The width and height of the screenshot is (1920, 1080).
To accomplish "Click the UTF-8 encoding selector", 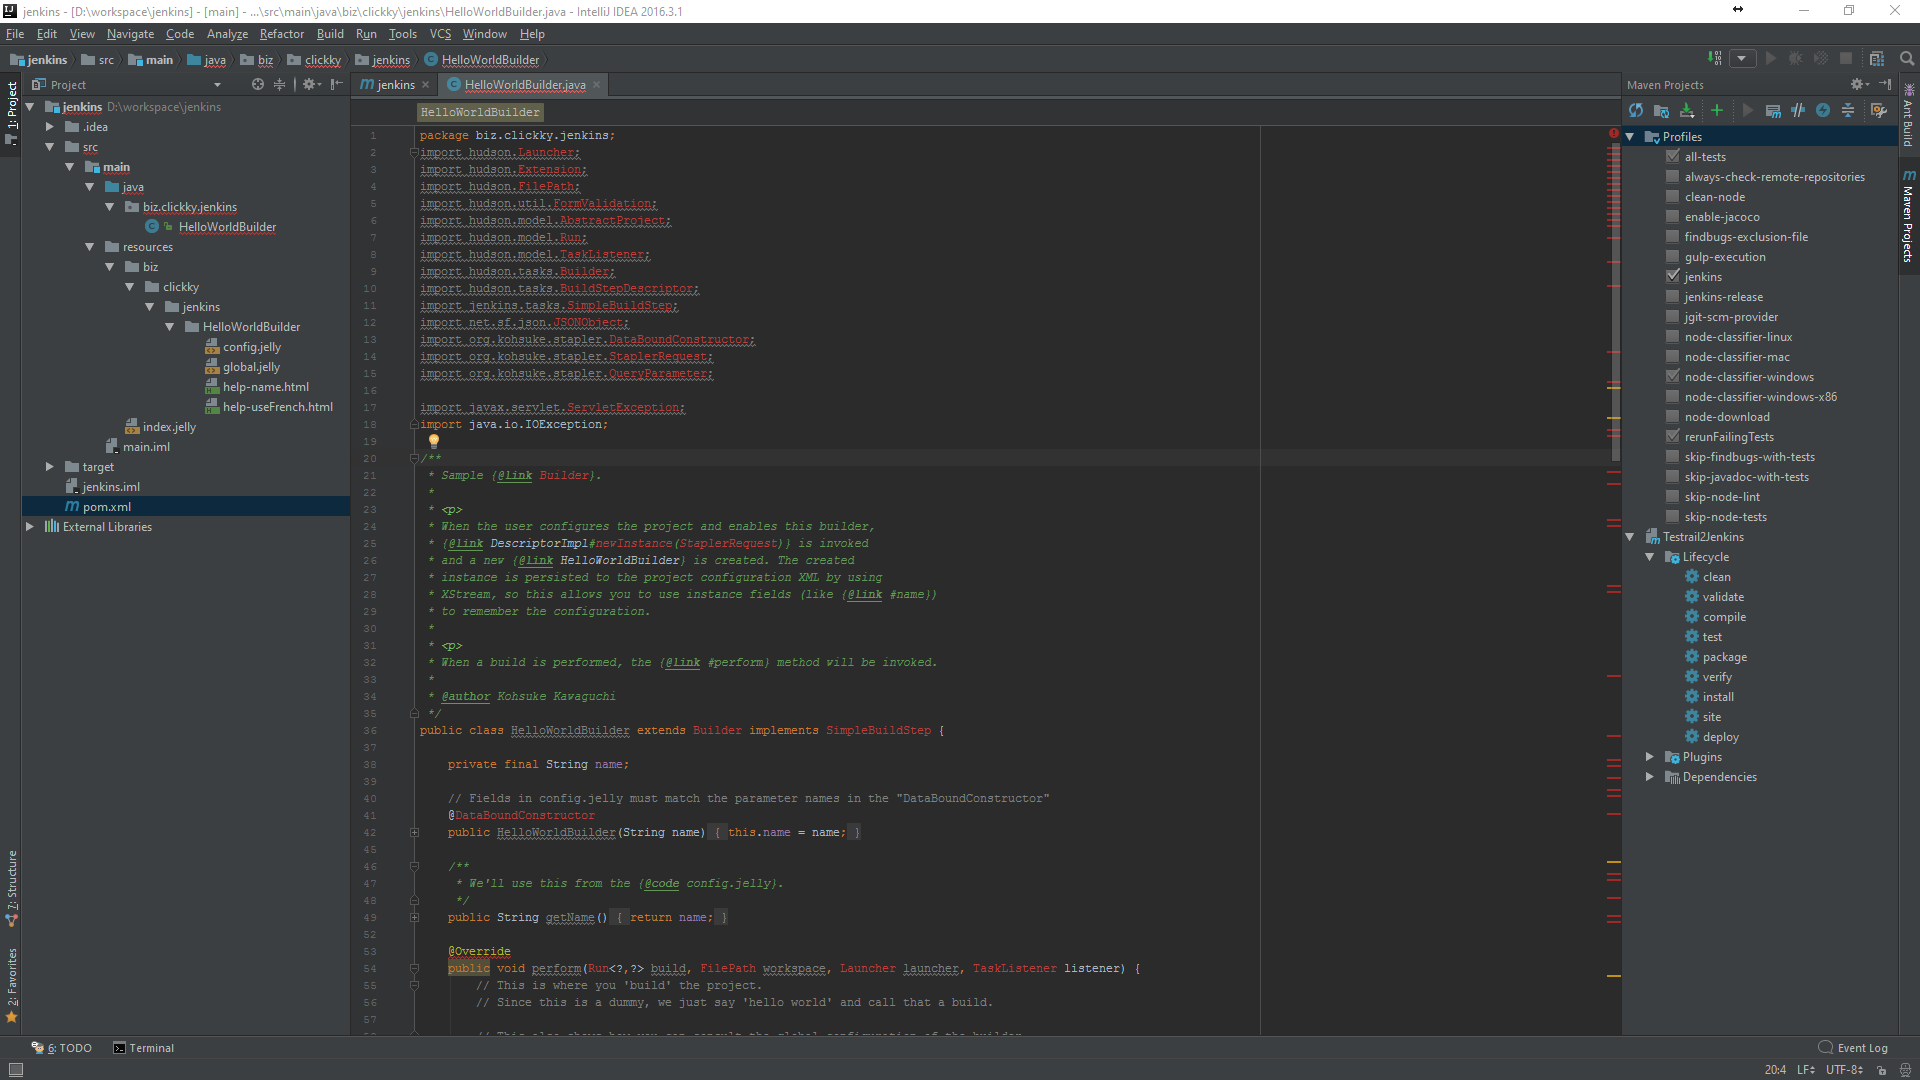I will [x=1844, y=1070].
